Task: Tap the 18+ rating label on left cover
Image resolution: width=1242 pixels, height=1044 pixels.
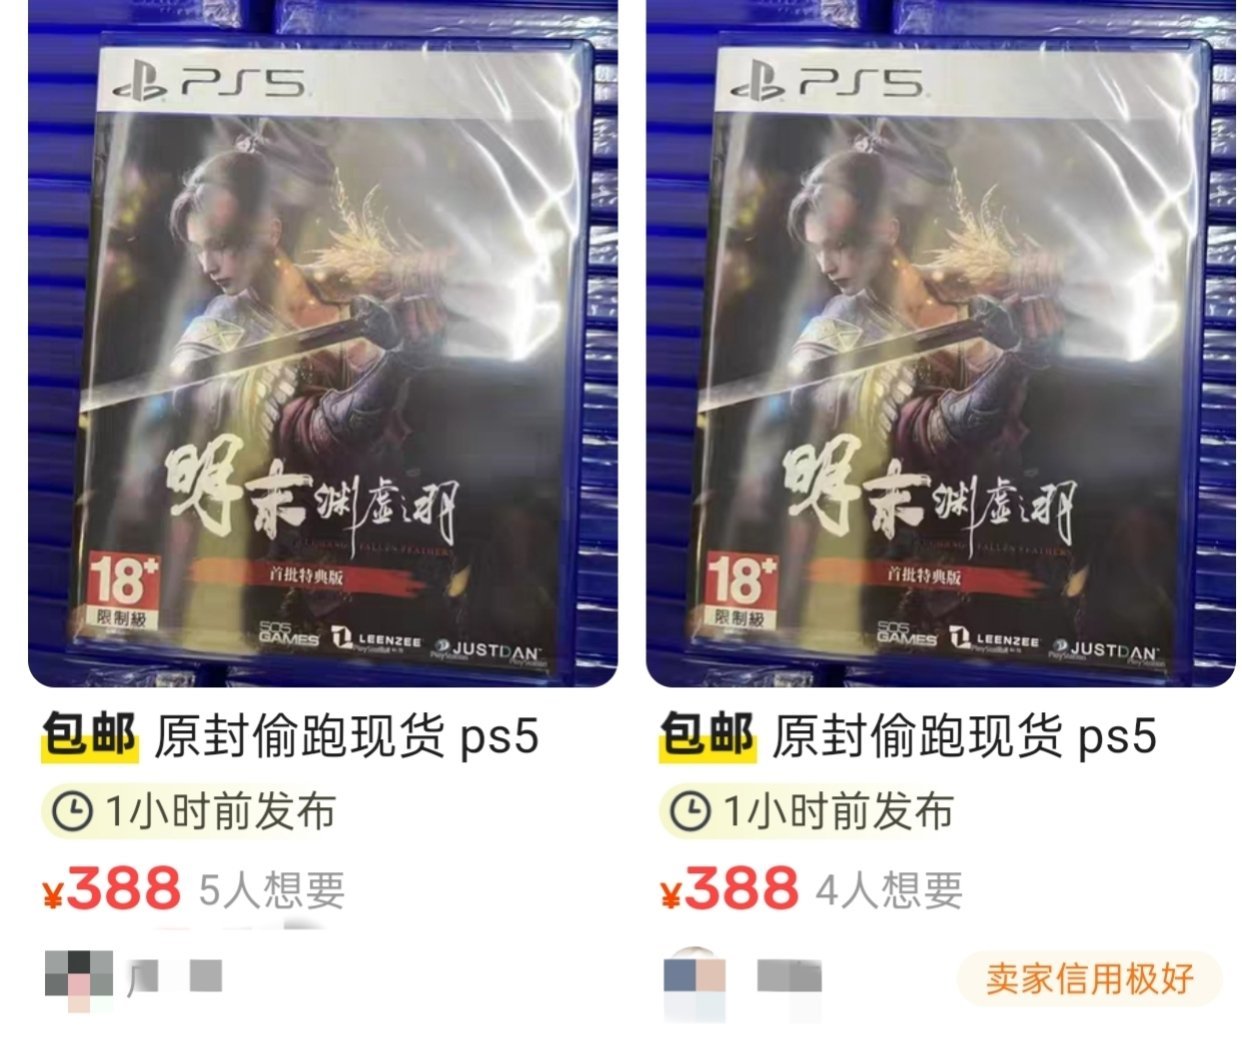Action: pos(122,590)
